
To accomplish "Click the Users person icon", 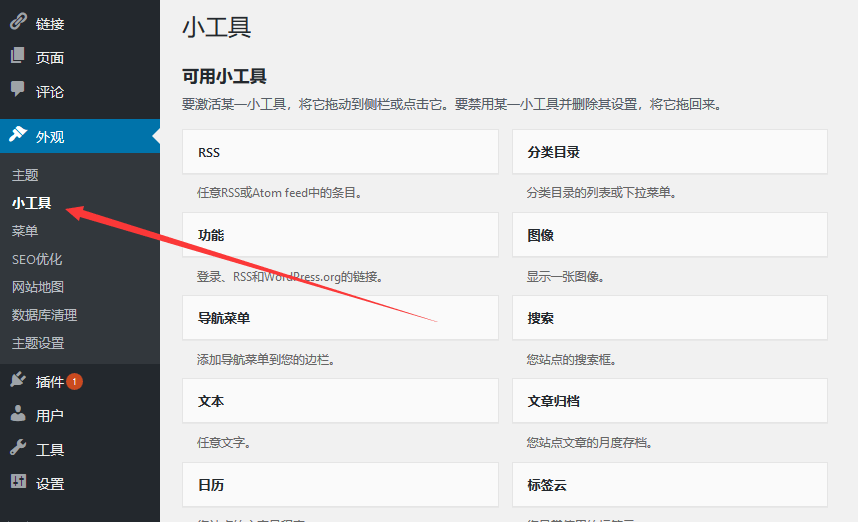I will coord(18,414).
